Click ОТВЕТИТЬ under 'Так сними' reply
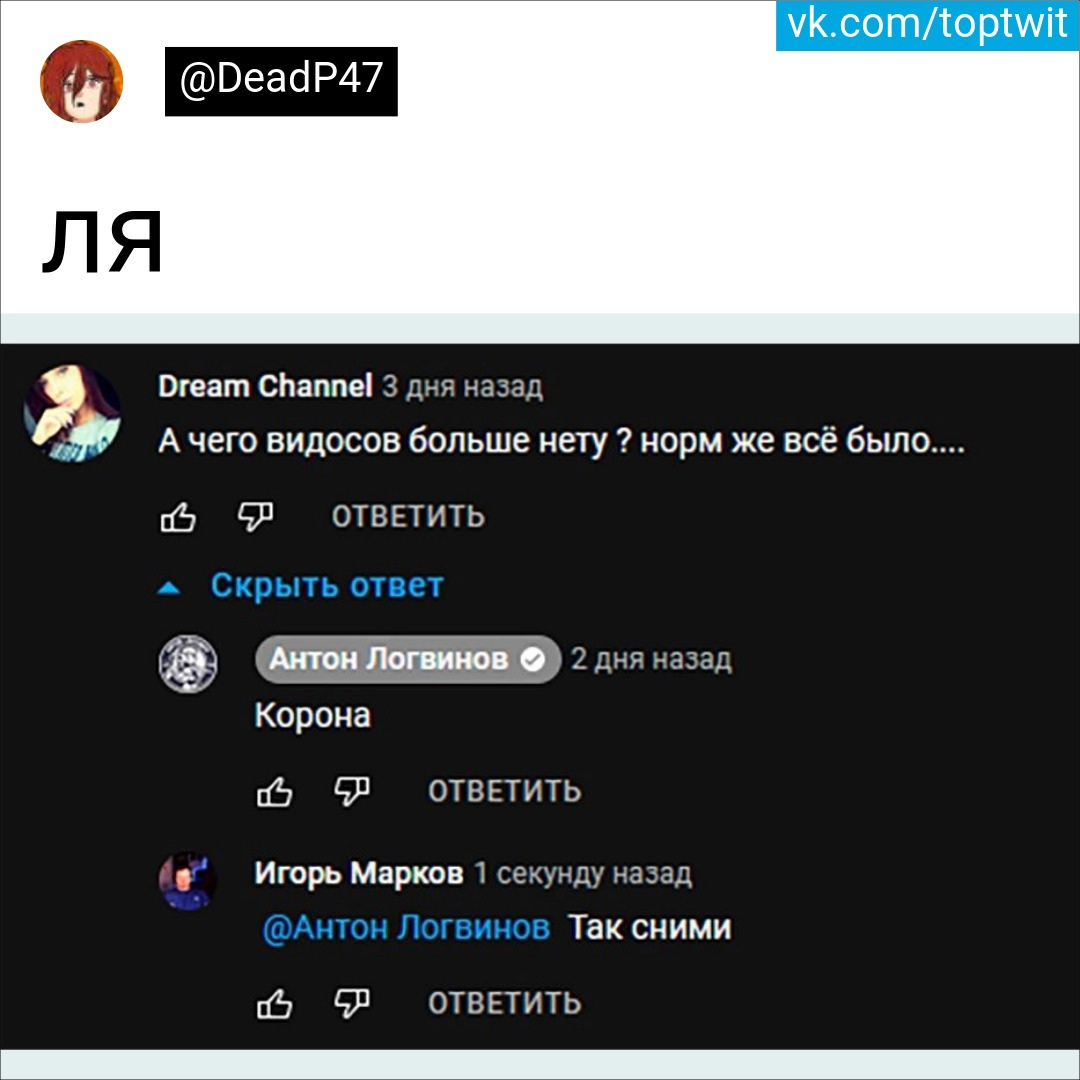Image resolution: width=1080 pixels, height=1080 pixels. click(x=505, y=1003)
